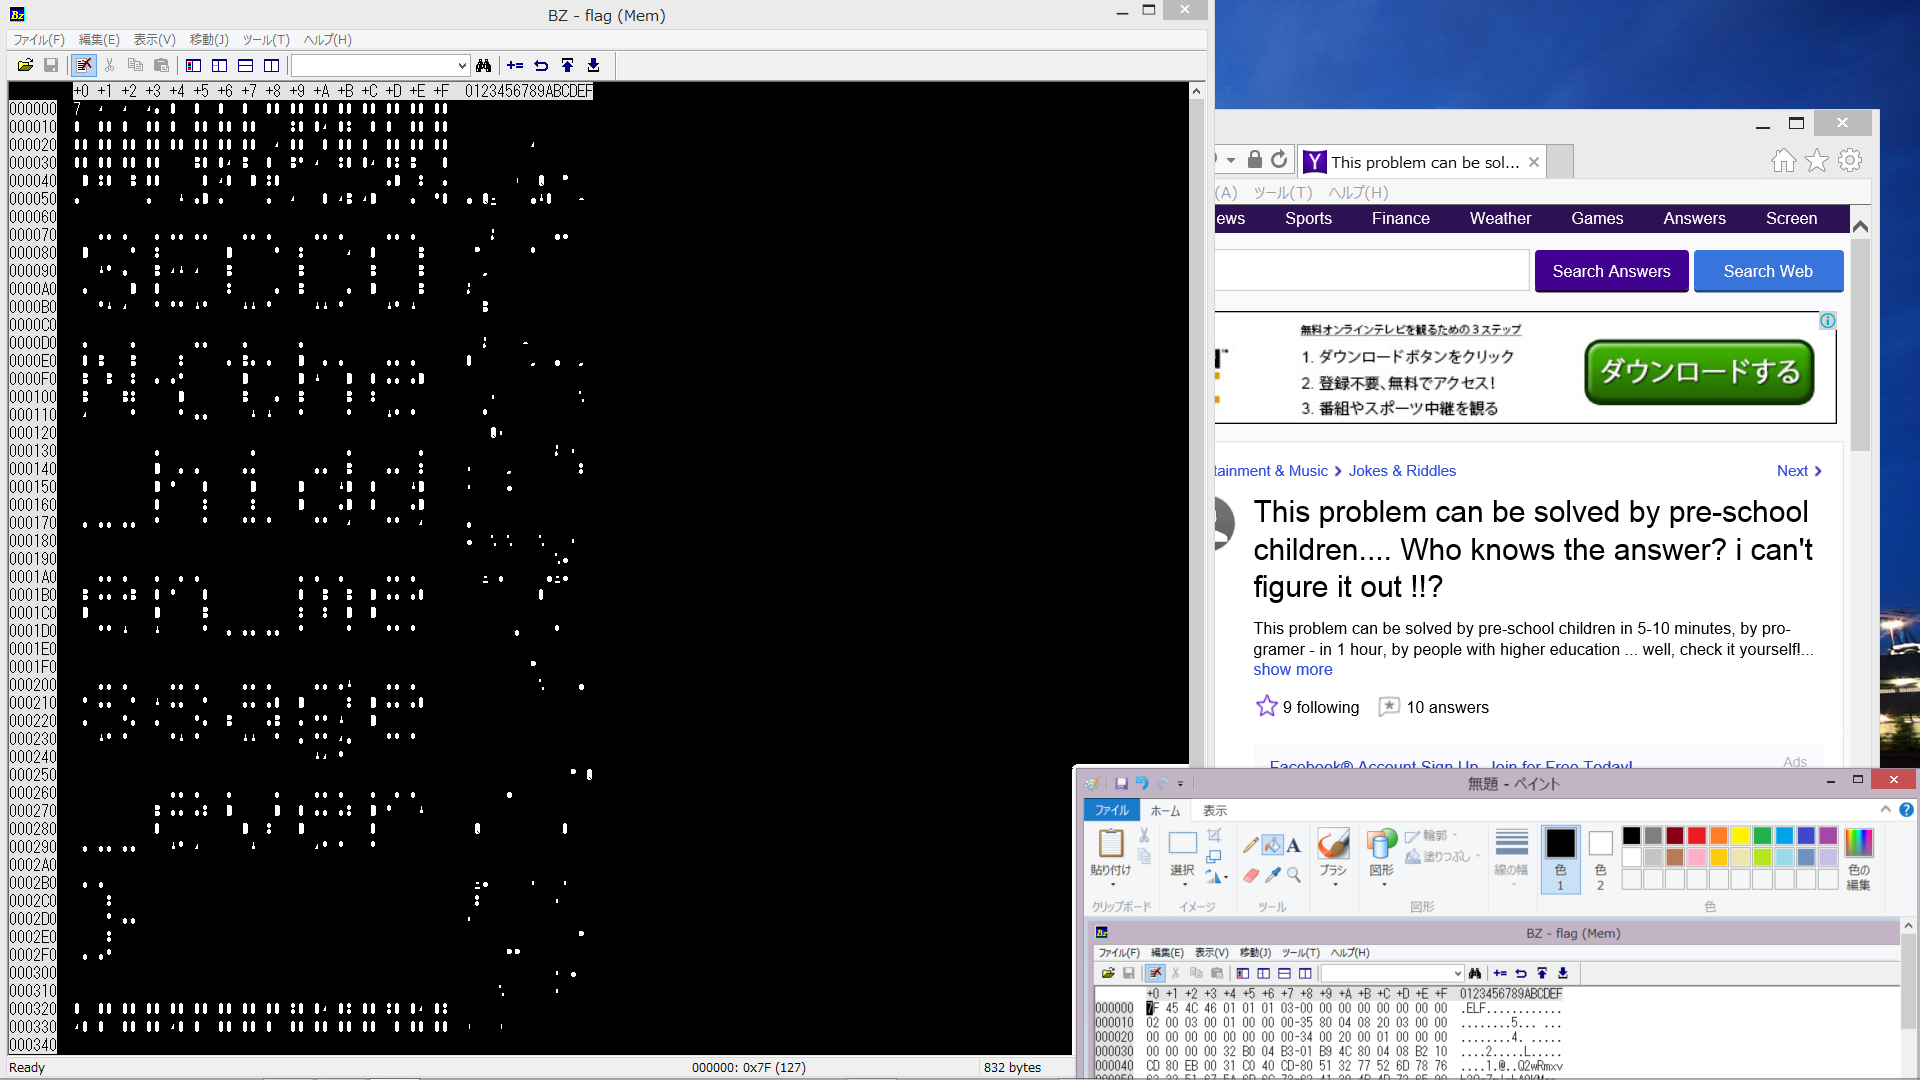Click the open file icon in BZ toolbar
This screenshot has width=1920, height=1080.
pyautogui.click(x=25, y=66)
